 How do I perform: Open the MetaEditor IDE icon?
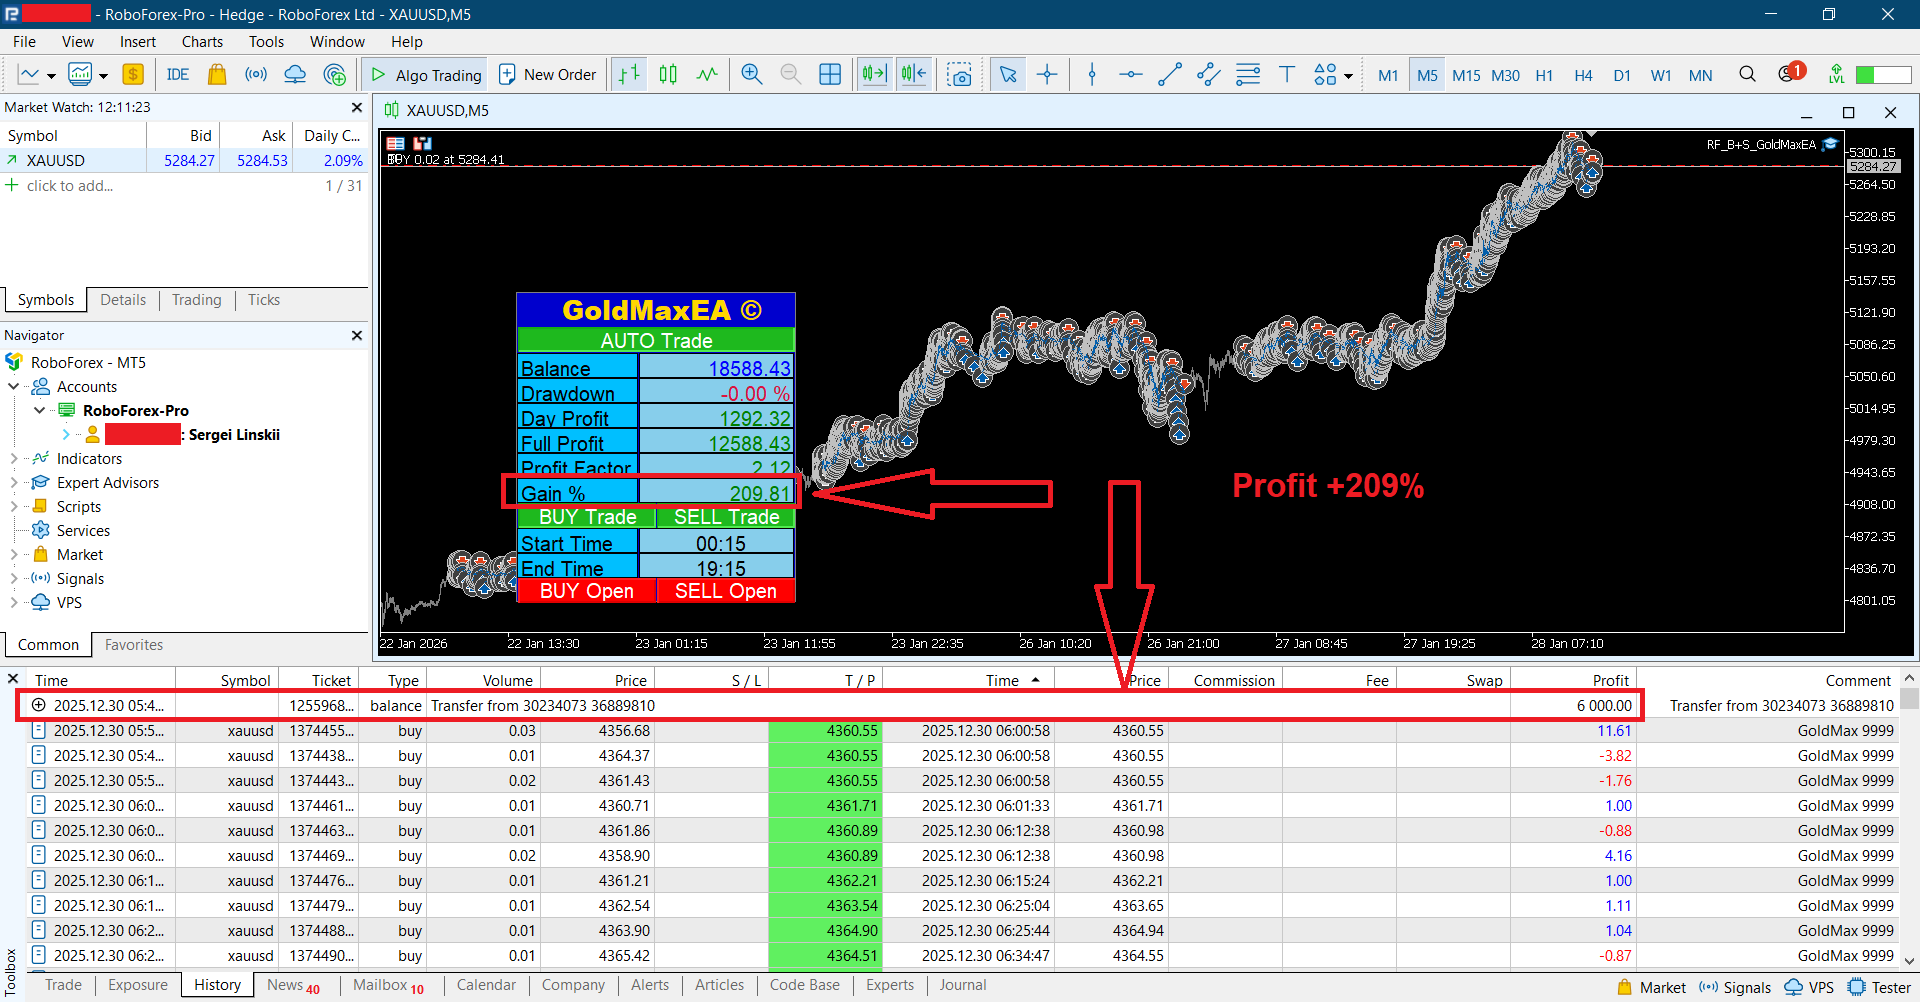point(178,75)
